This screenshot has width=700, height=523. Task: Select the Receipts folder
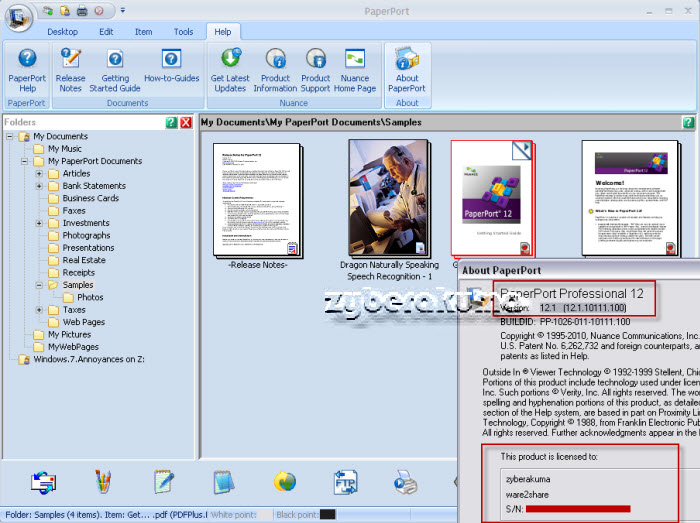[x=79, y=273]
